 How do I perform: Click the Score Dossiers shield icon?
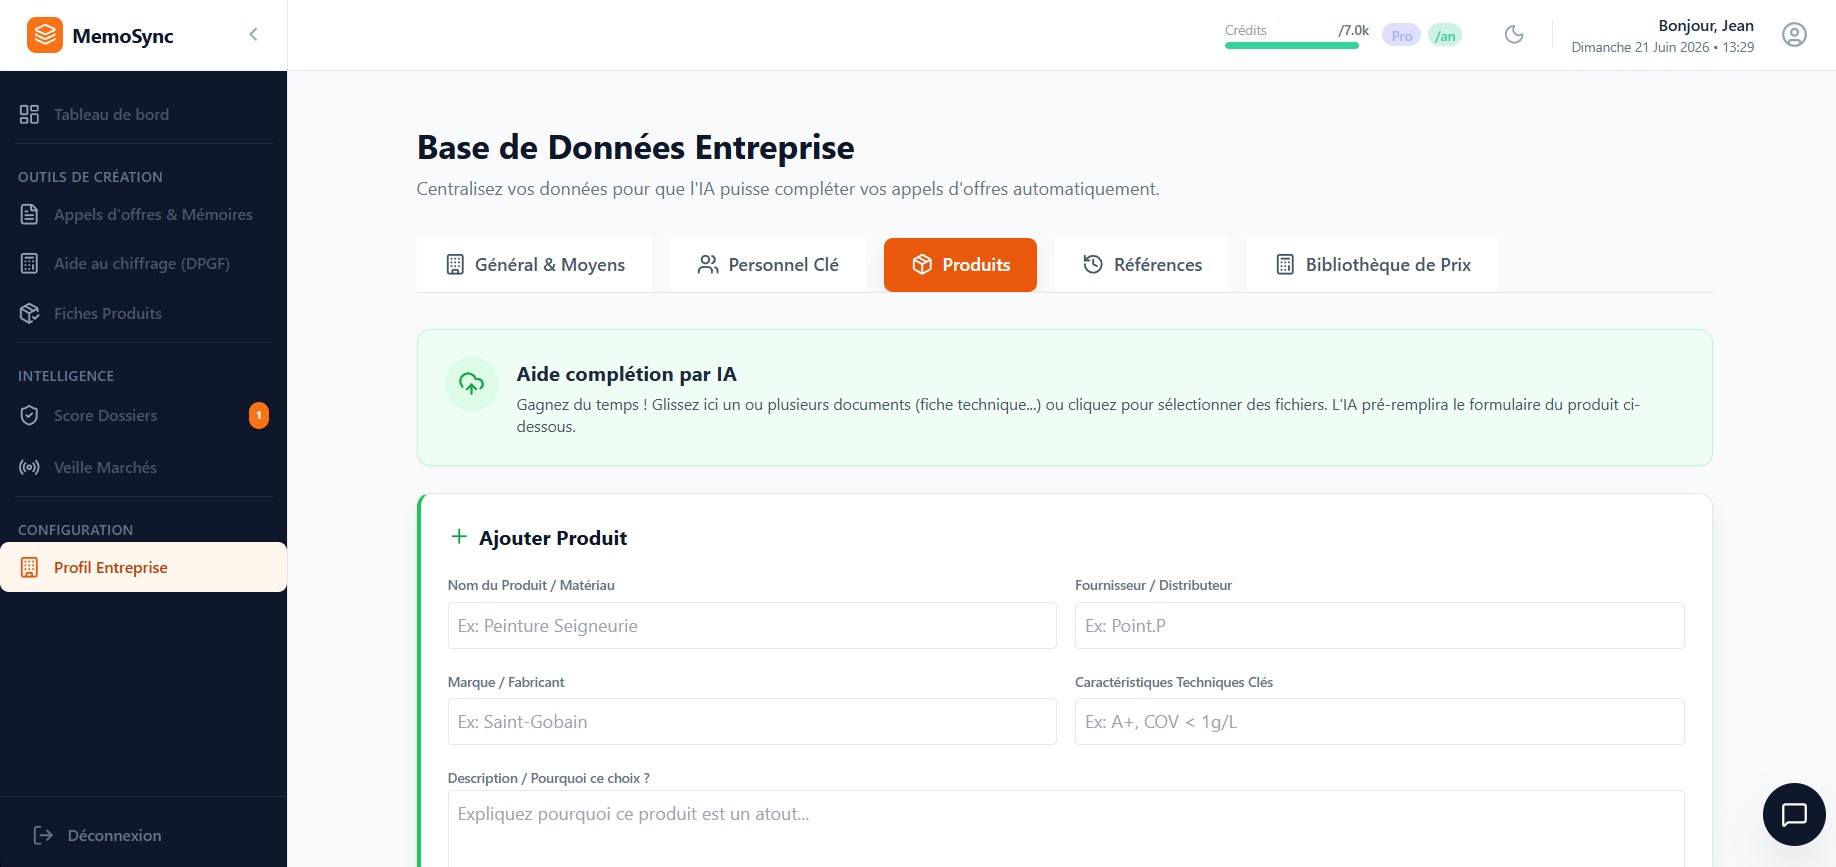pos(29,415)
